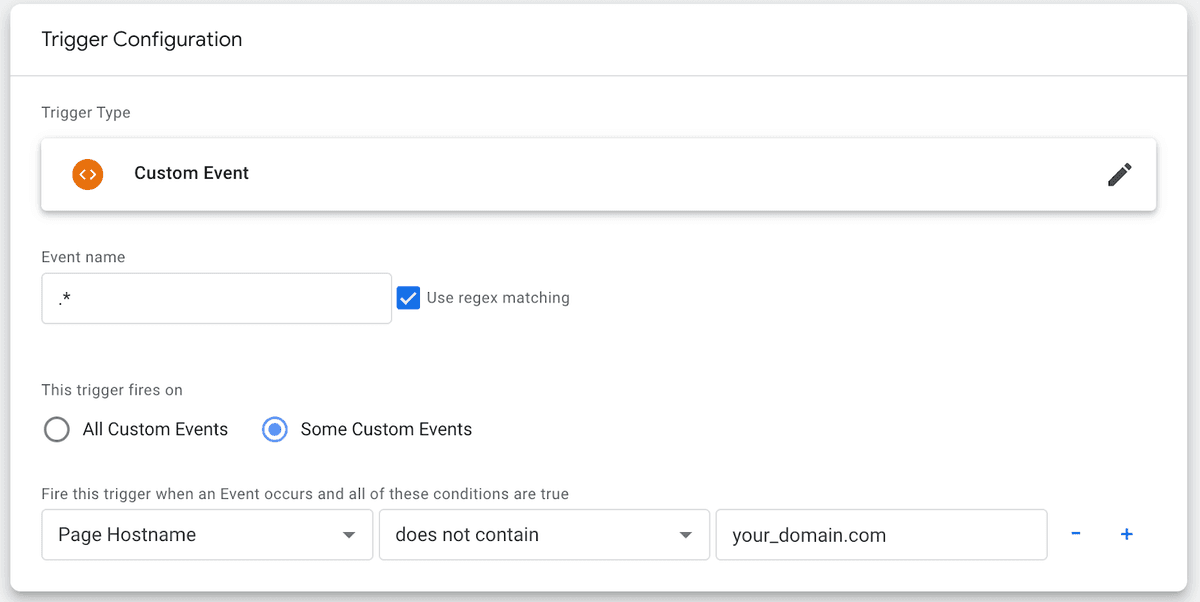Image resolution: width=1200 pixels, height=602 pixels.
Task: Remove the condition with the blue minus icon
Action: 1076,534
